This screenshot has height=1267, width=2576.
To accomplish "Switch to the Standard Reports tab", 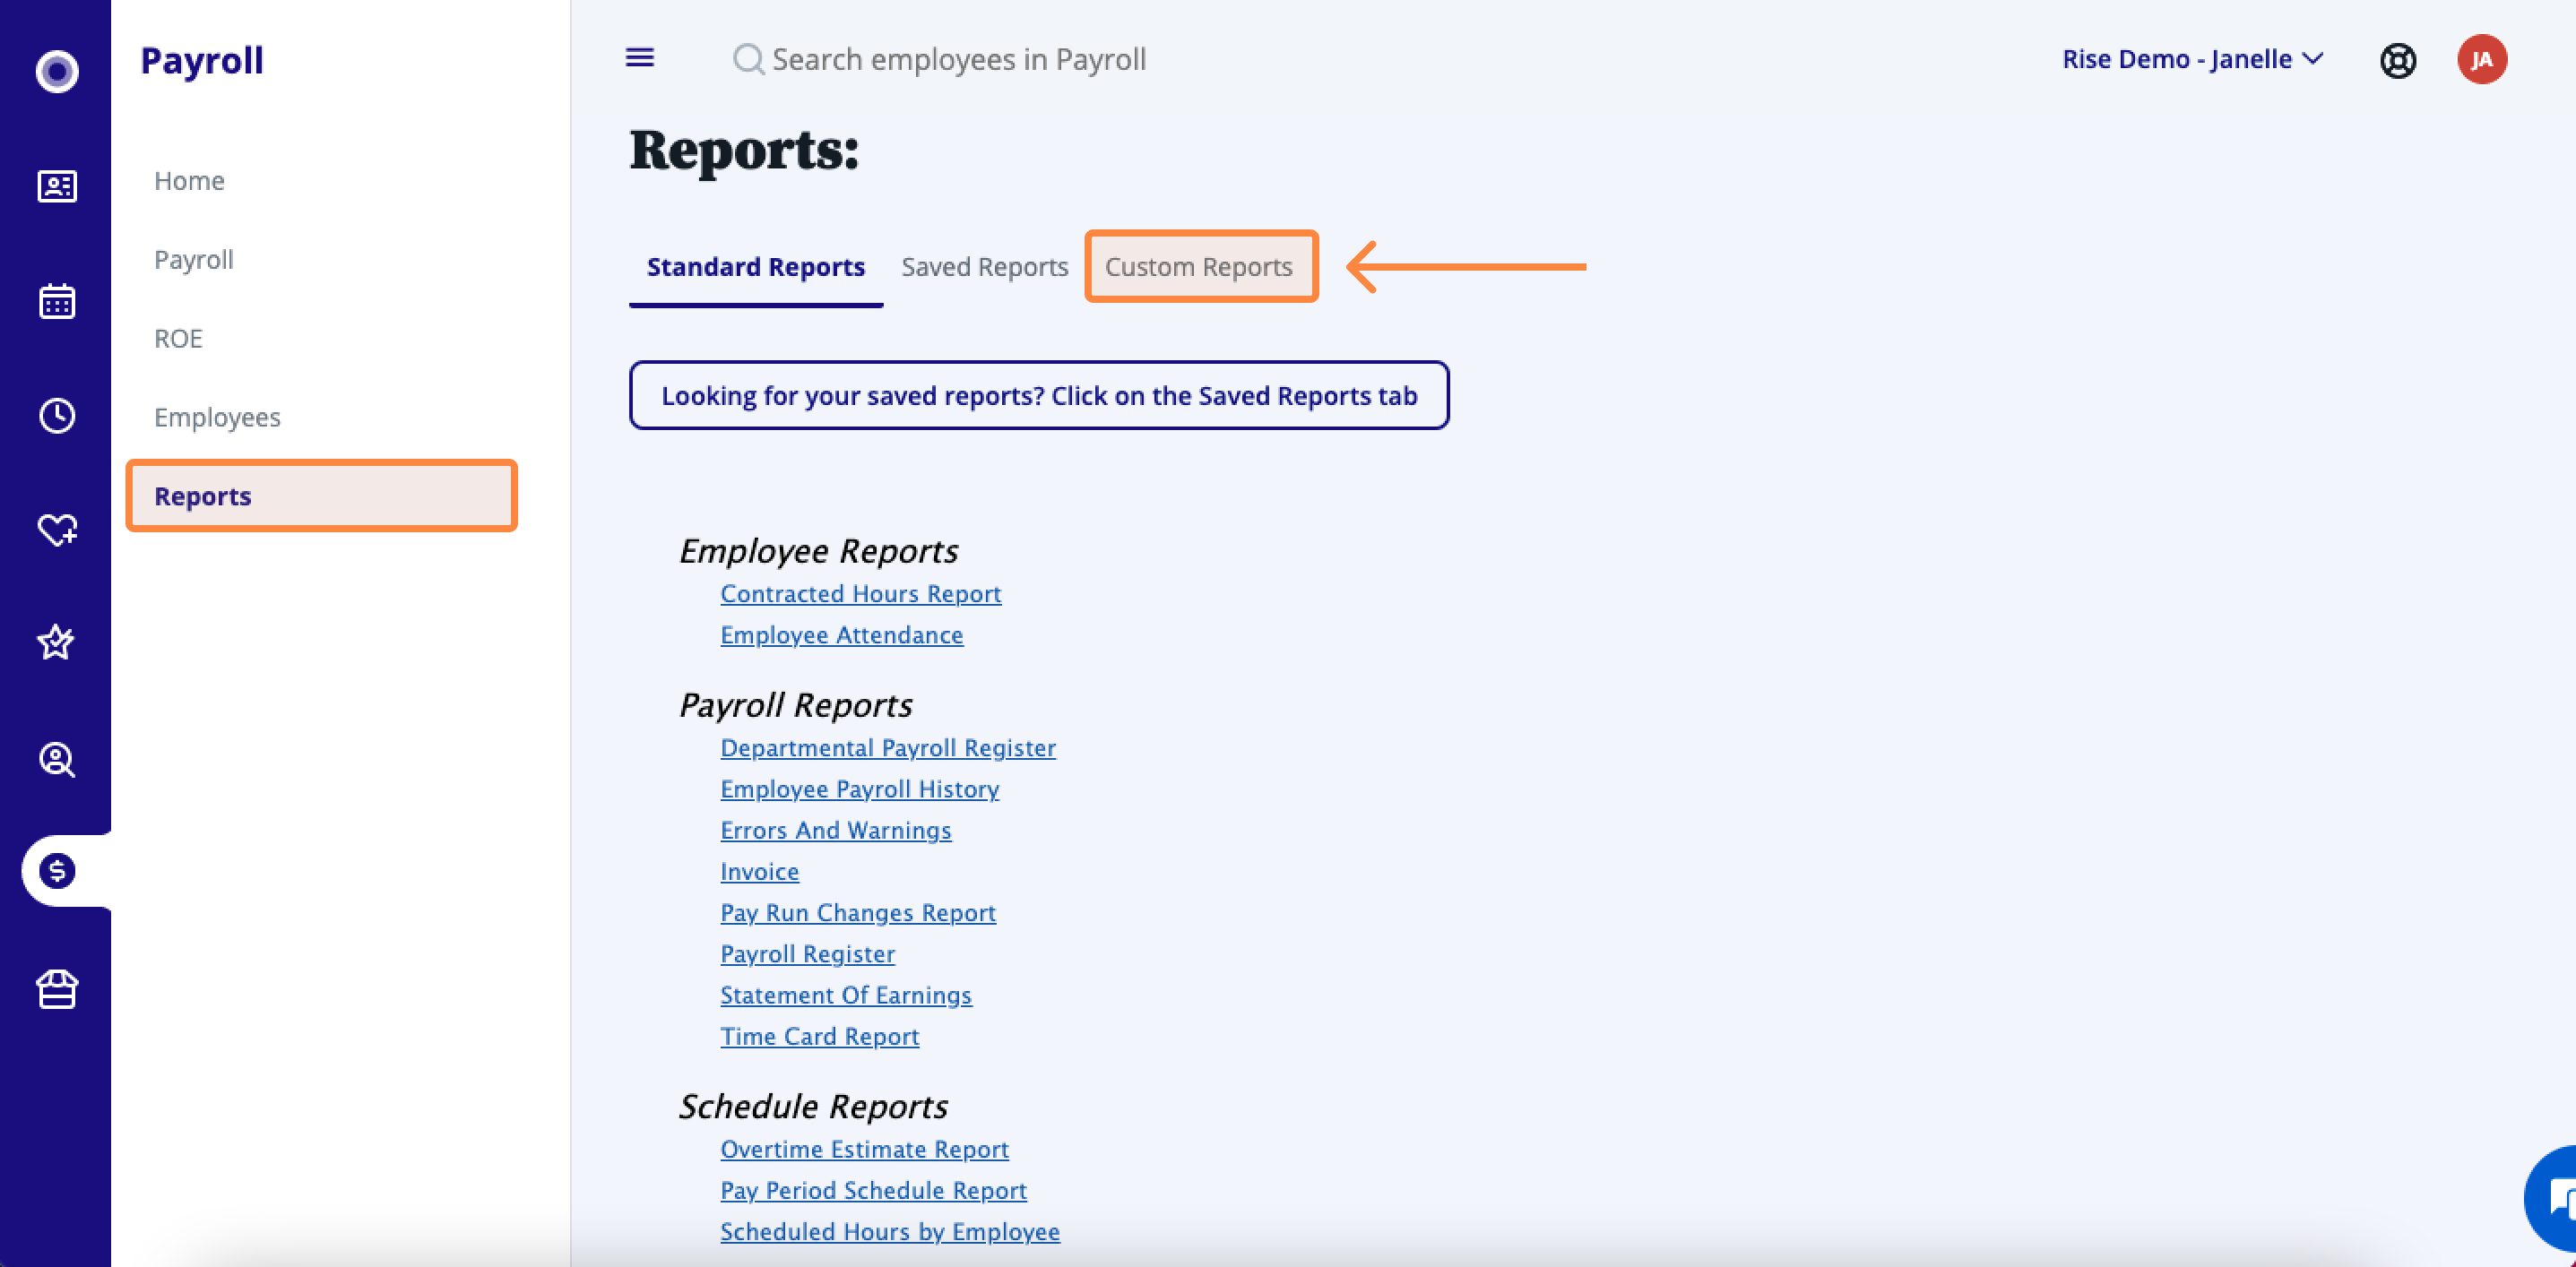I will click(756, 267).
